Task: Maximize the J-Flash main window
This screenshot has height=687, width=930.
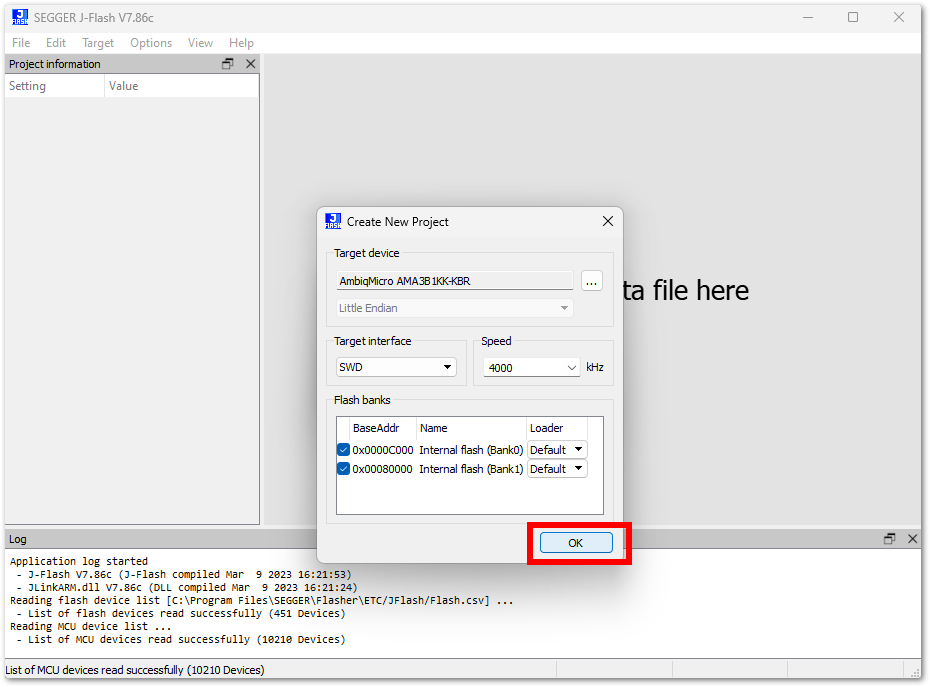Action: click(x=853, y=17)
